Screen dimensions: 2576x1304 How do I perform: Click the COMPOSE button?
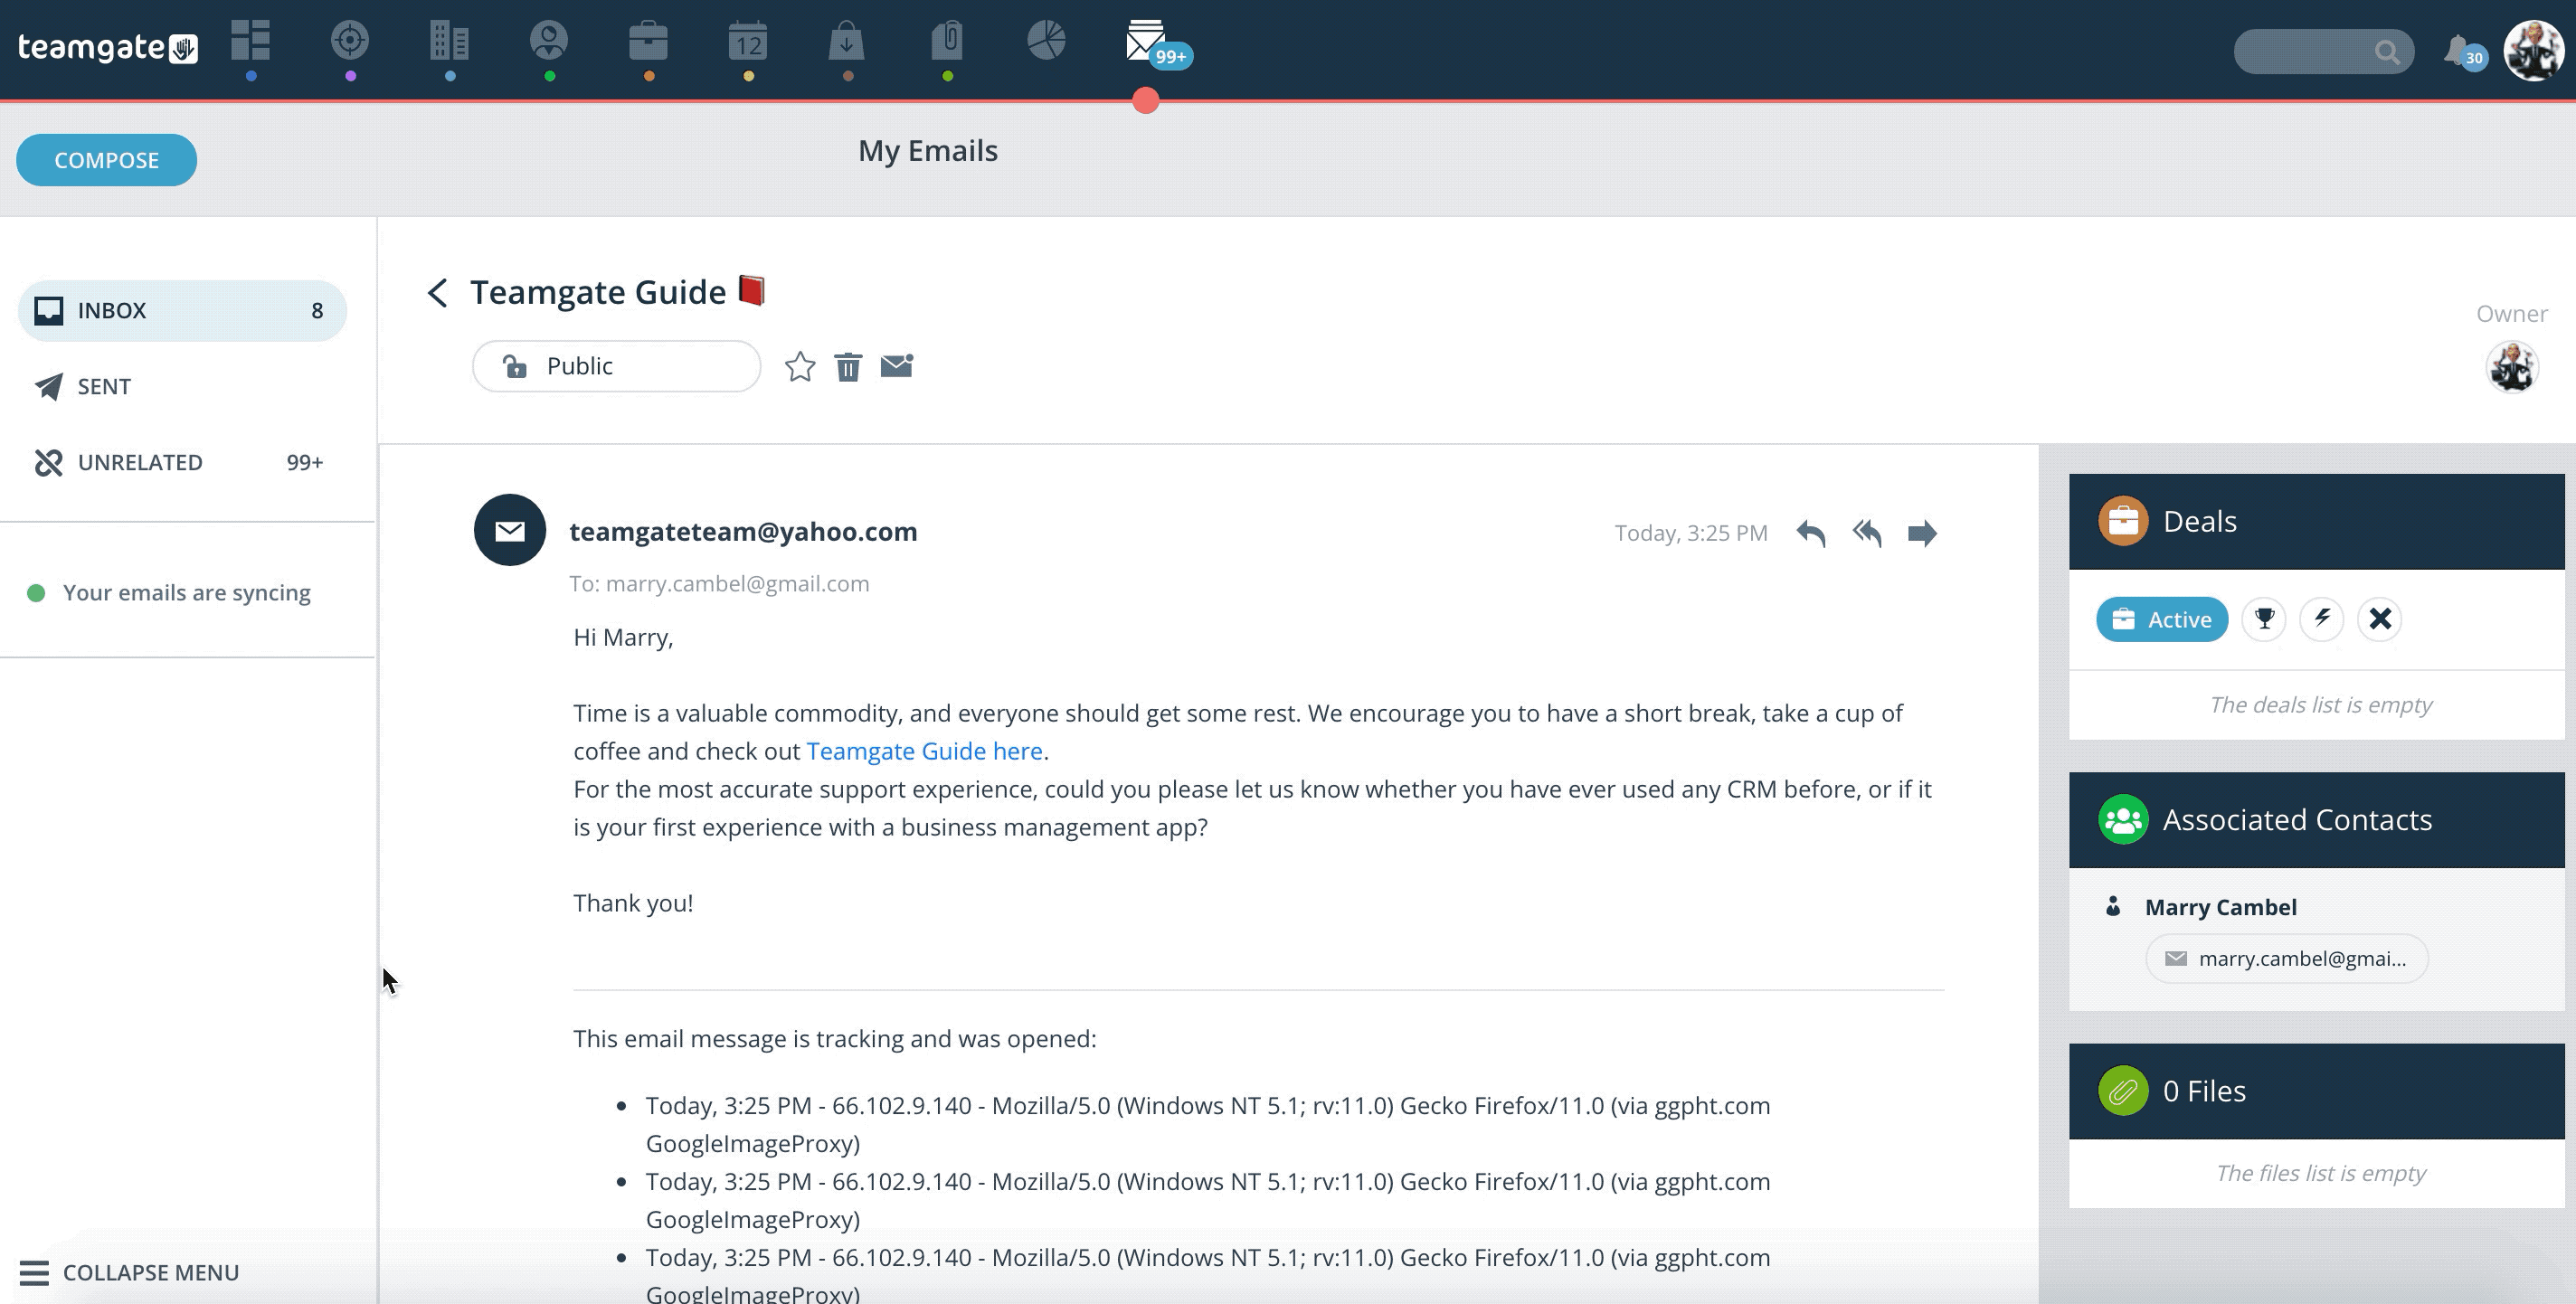106,160
